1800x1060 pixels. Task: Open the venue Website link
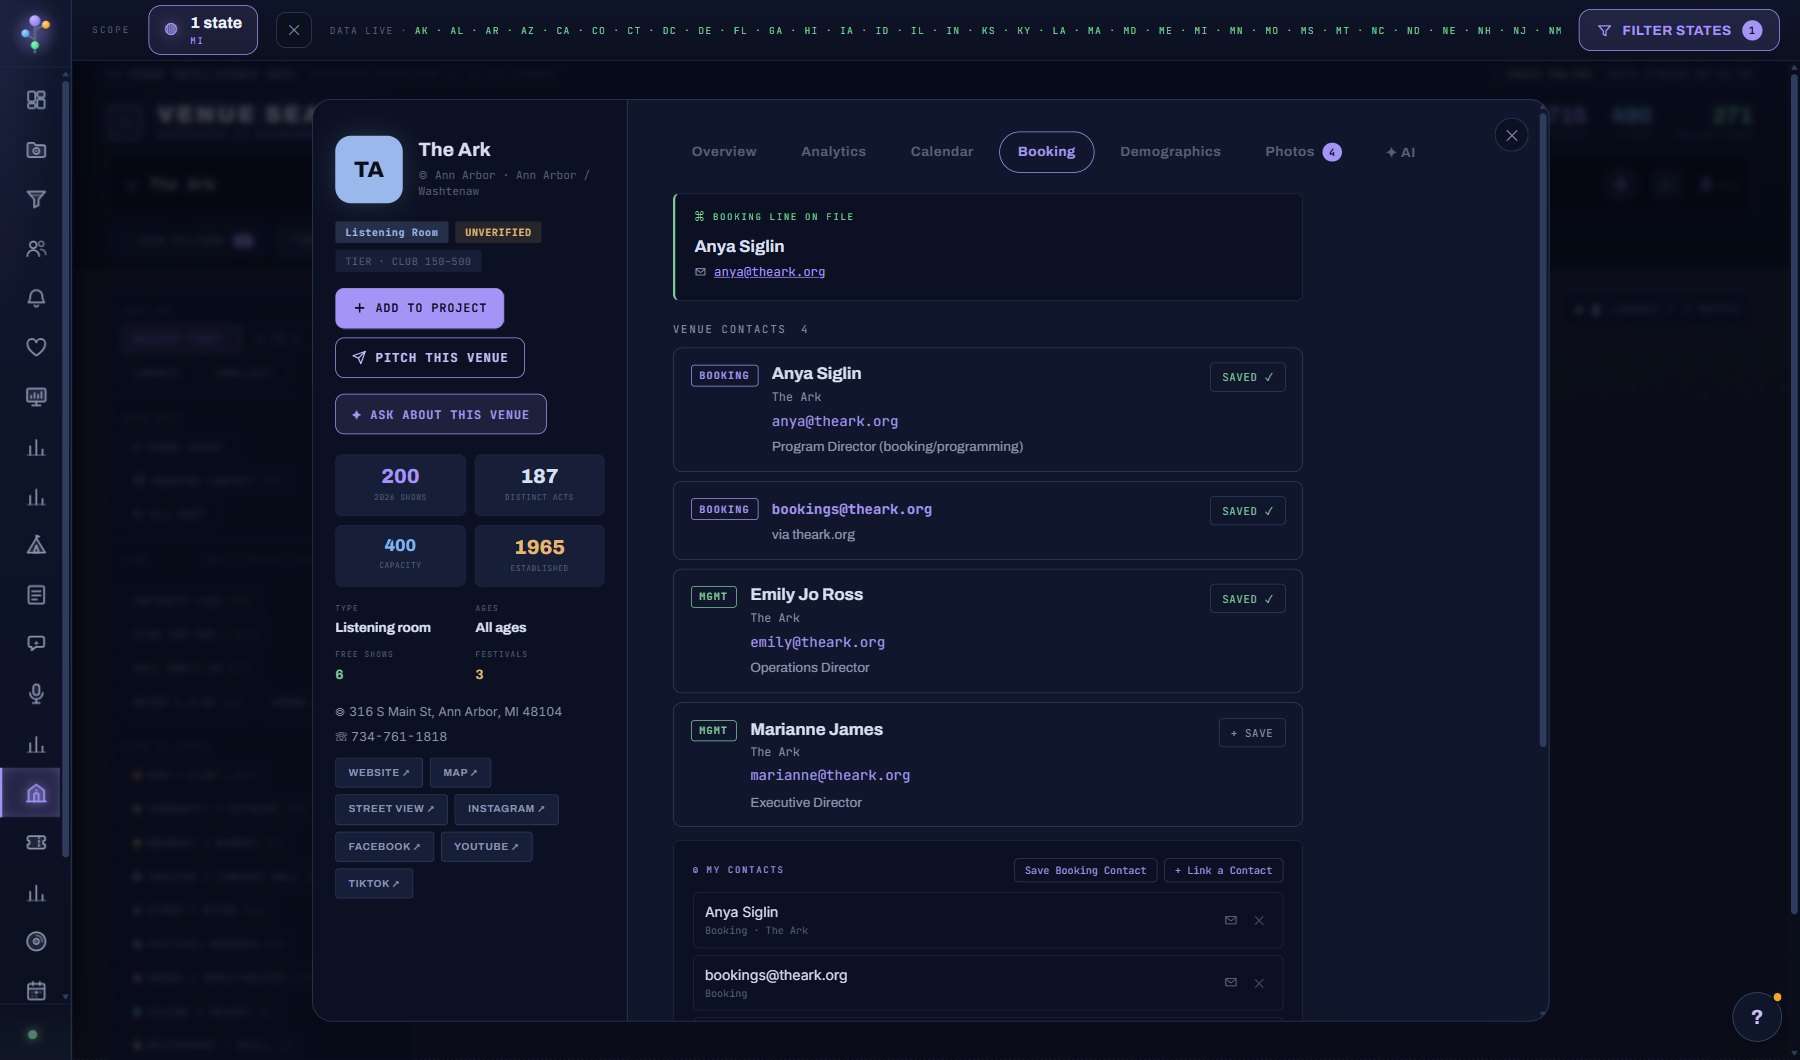379,773
